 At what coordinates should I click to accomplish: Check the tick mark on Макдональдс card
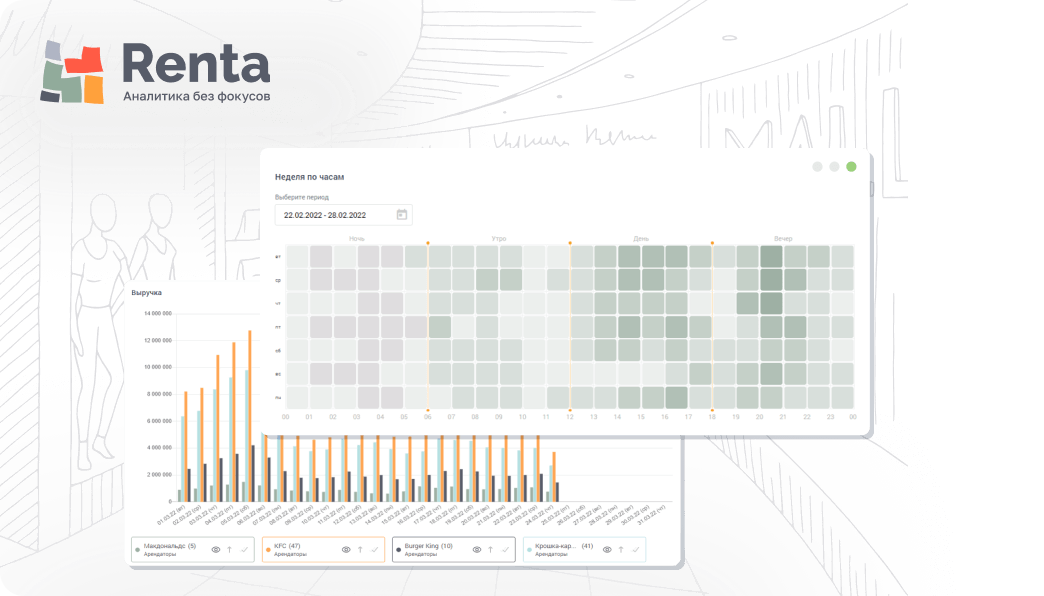[x=244, y=550]
